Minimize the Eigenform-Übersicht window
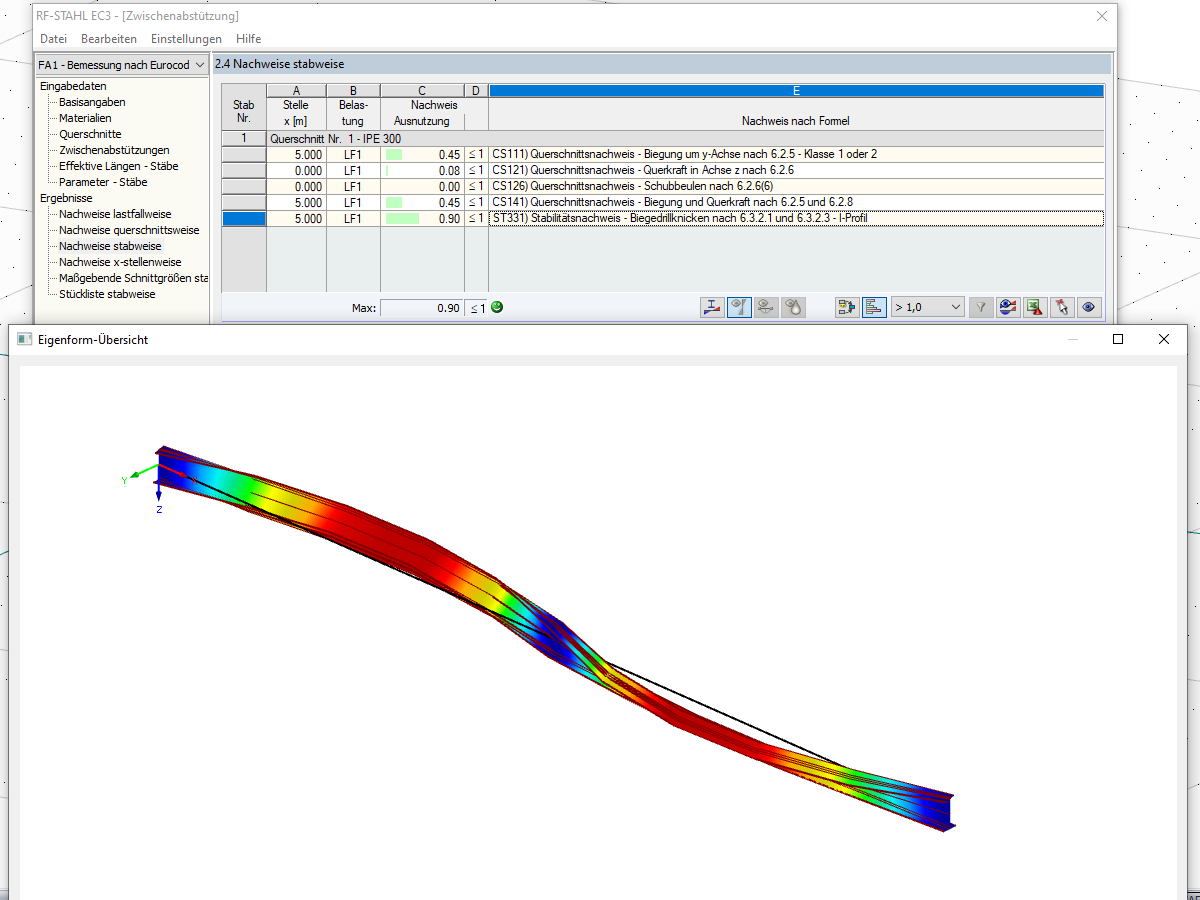The image size is (1200, 900). (1073, 339)
